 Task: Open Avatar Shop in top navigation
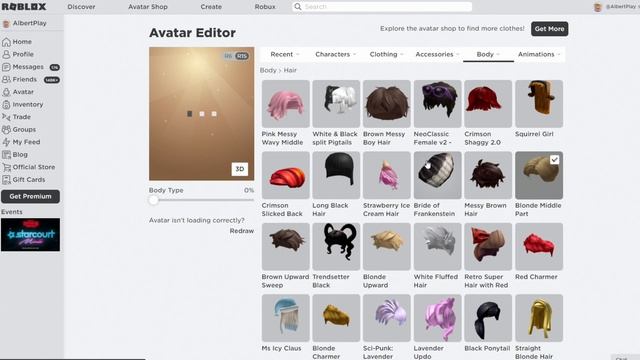point(148,7)
